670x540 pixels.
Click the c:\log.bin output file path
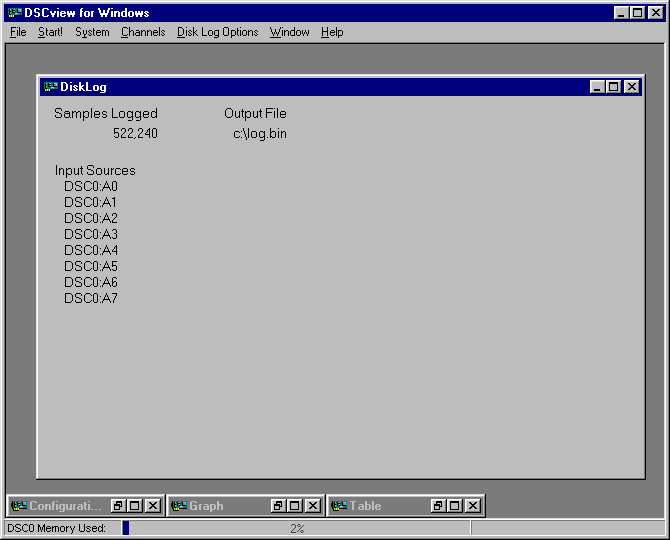click(x=260, y=134)
